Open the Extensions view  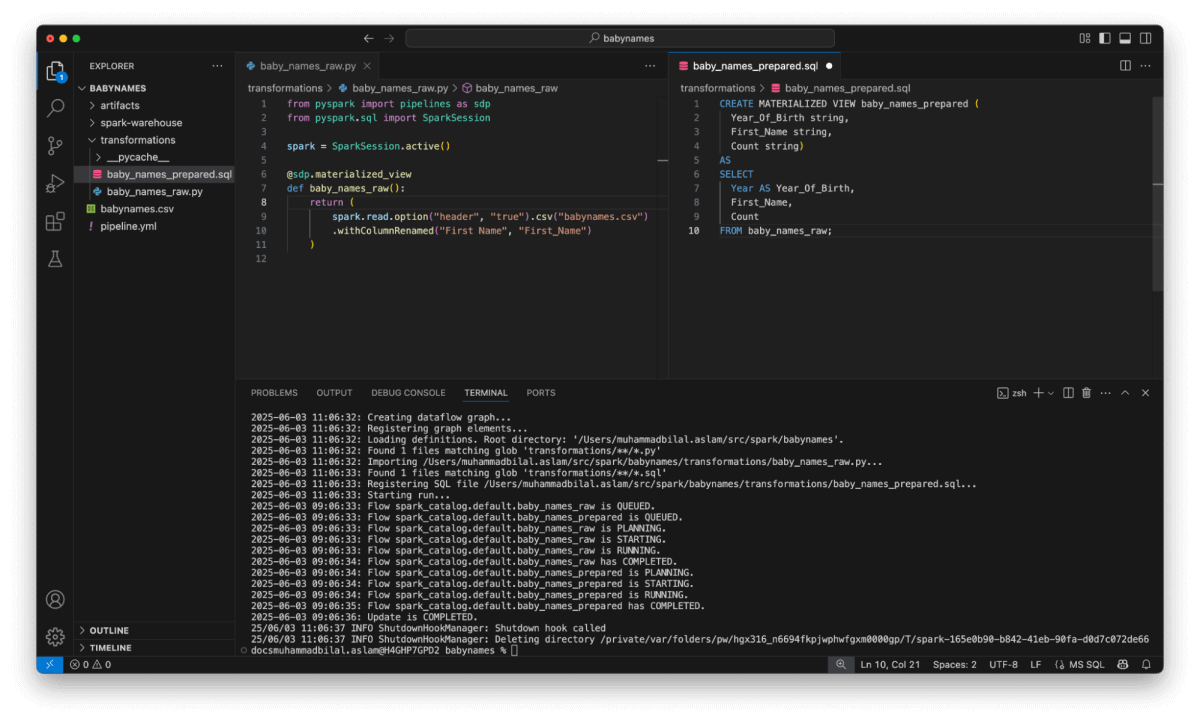coord(56,222)
